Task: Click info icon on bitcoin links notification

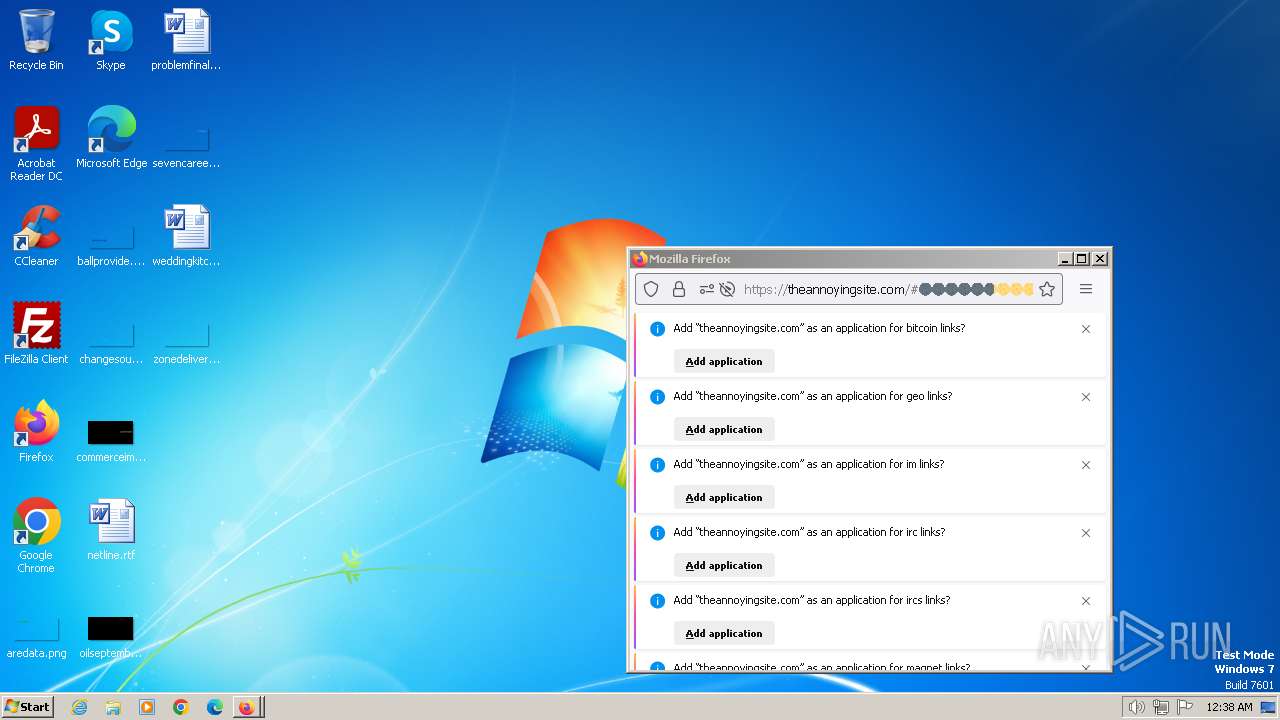Action: (657, 329)
